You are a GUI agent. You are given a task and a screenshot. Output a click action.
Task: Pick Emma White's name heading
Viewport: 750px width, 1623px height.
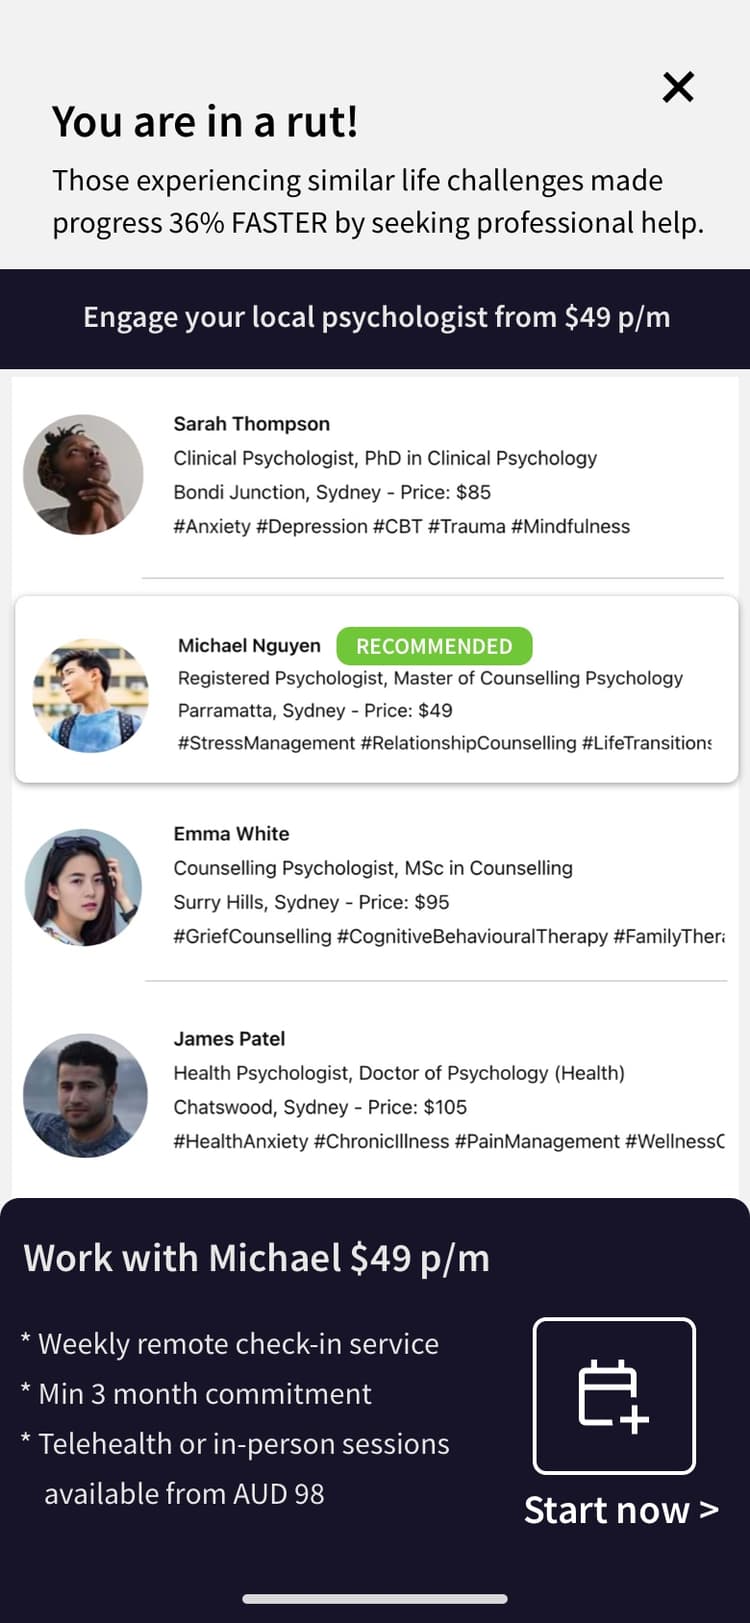click(x=231, y=834)
